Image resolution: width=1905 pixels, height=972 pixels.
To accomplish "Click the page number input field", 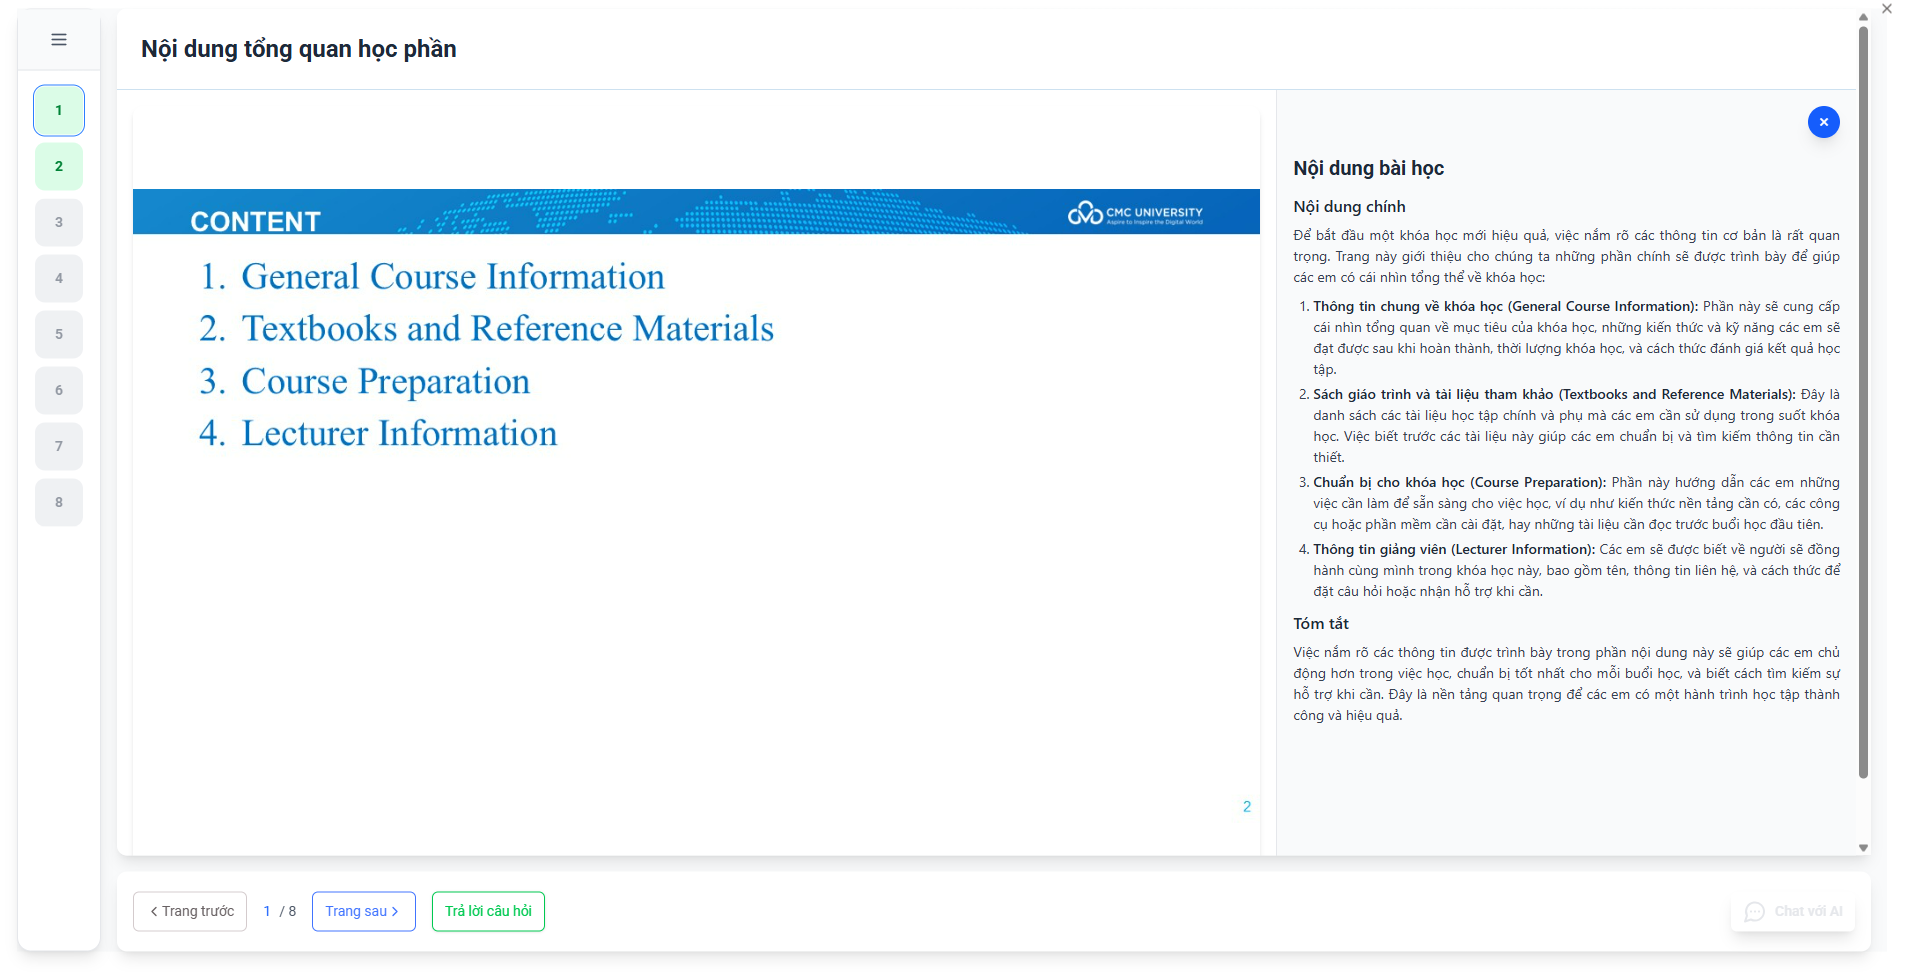I will coord(267,911).
